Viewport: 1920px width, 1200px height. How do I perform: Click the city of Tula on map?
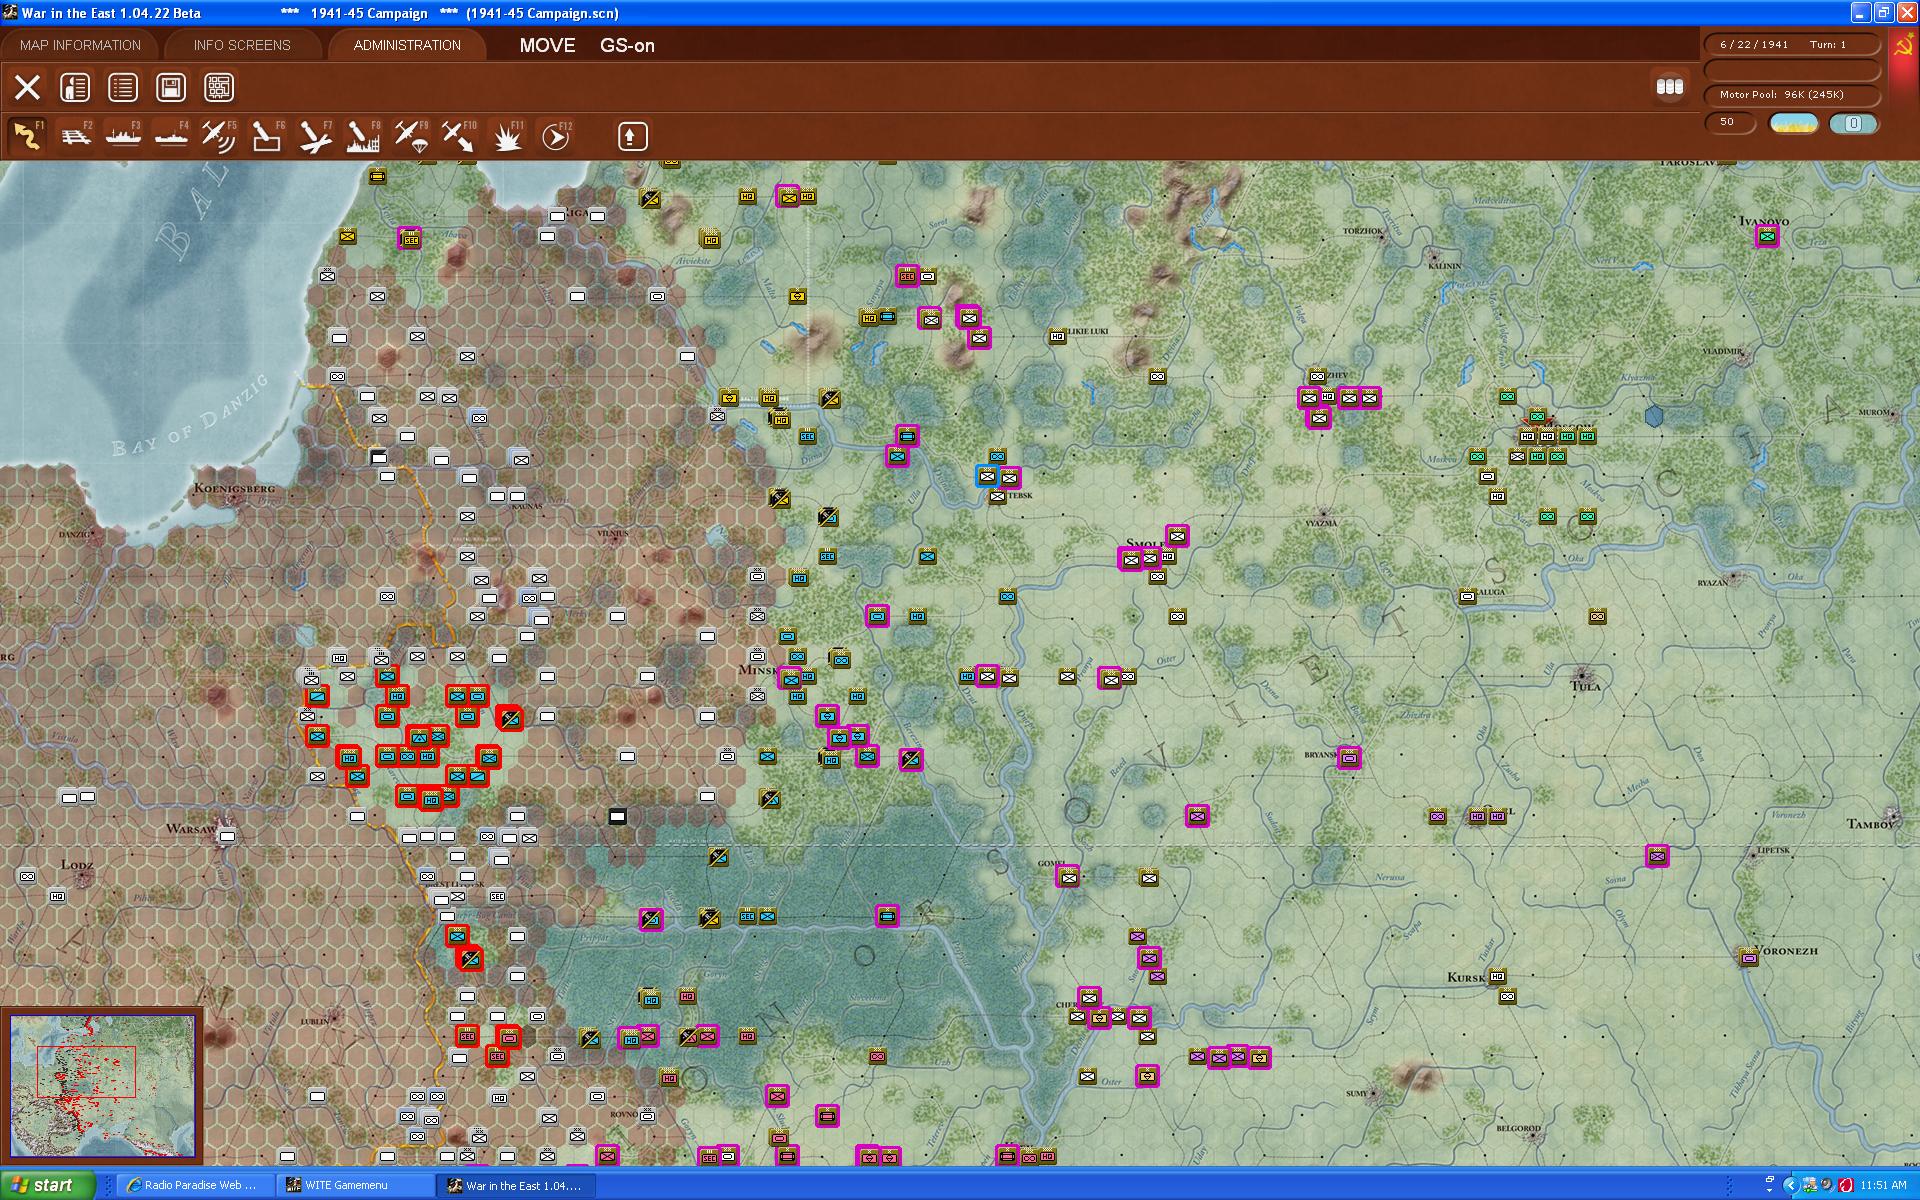[1584, 679]
